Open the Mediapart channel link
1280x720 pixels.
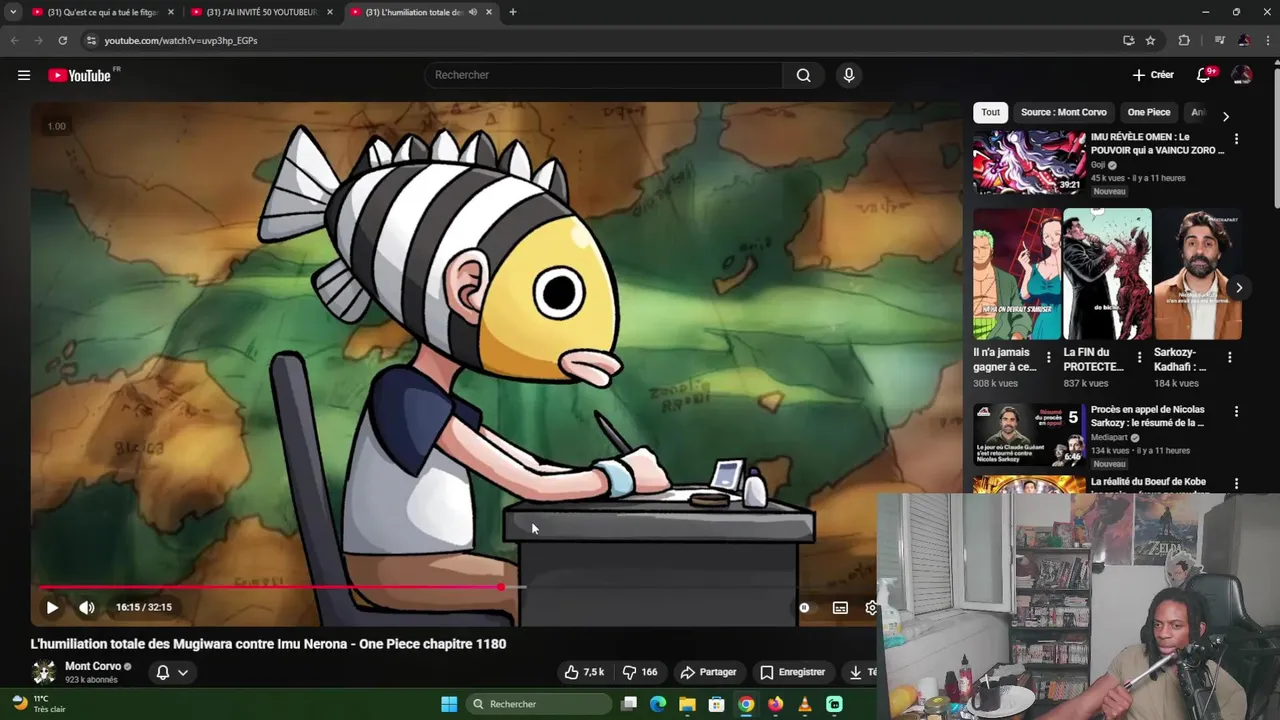coord(1110,438)
